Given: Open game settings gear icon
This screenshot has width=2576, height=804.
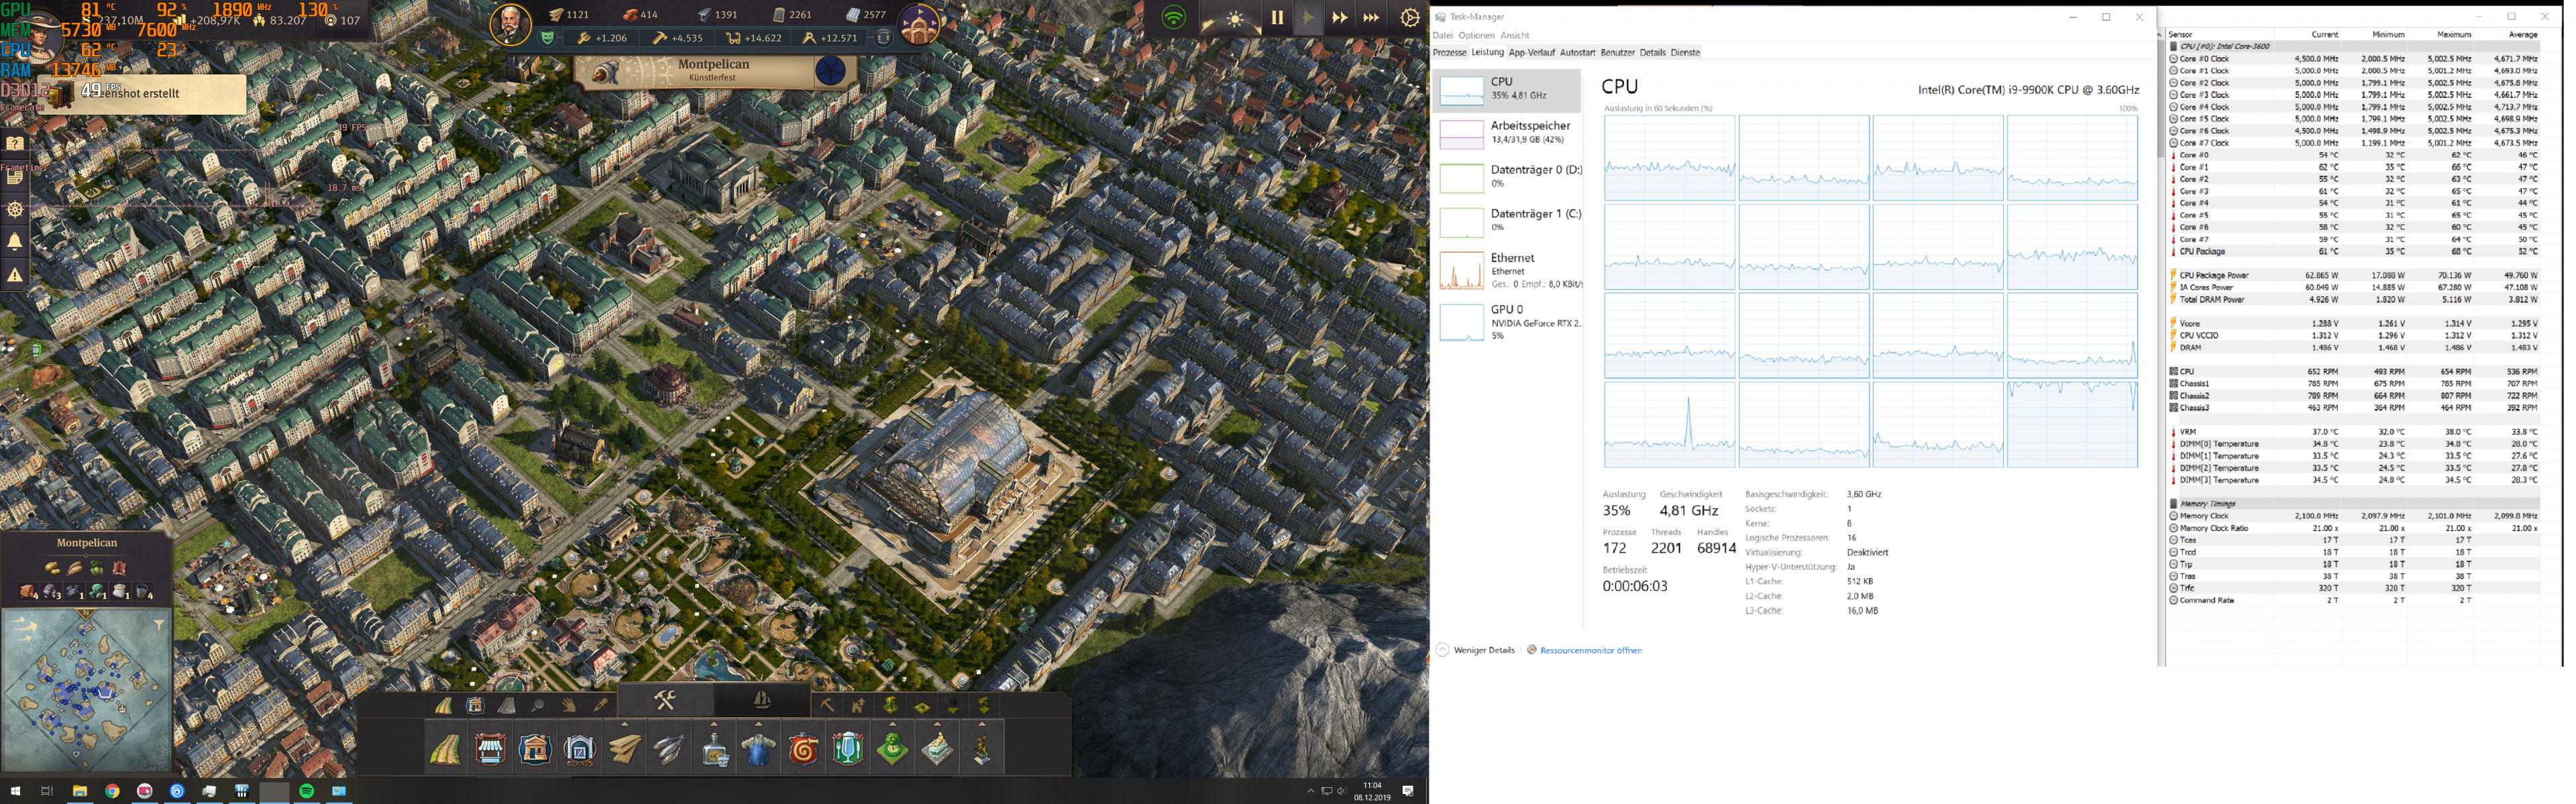Looking at the screenshot, I should (1410, 17).
